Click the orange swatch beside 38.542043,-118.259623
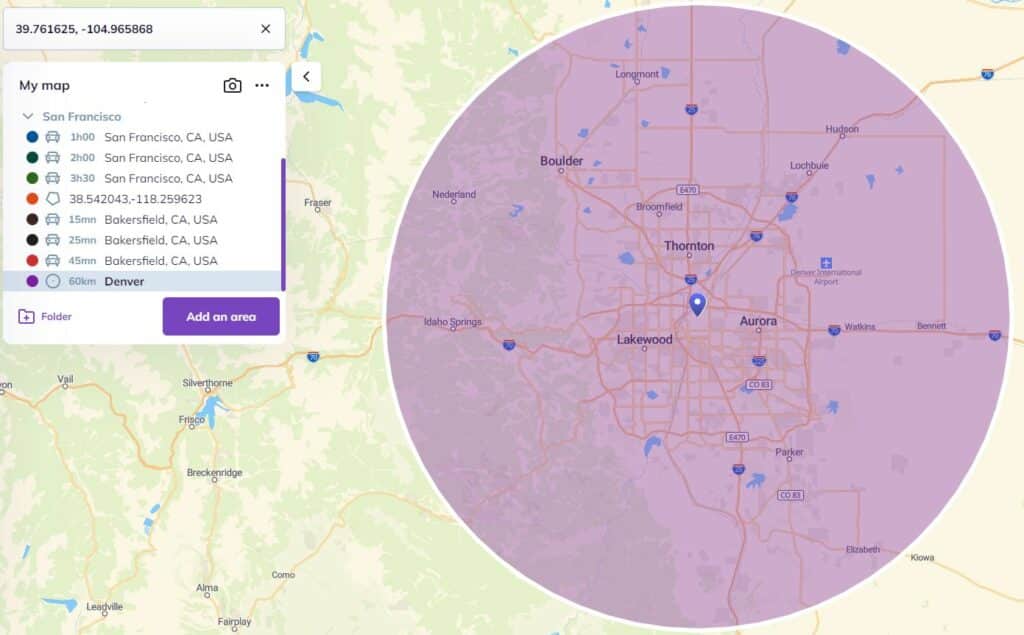 [32, 199]
